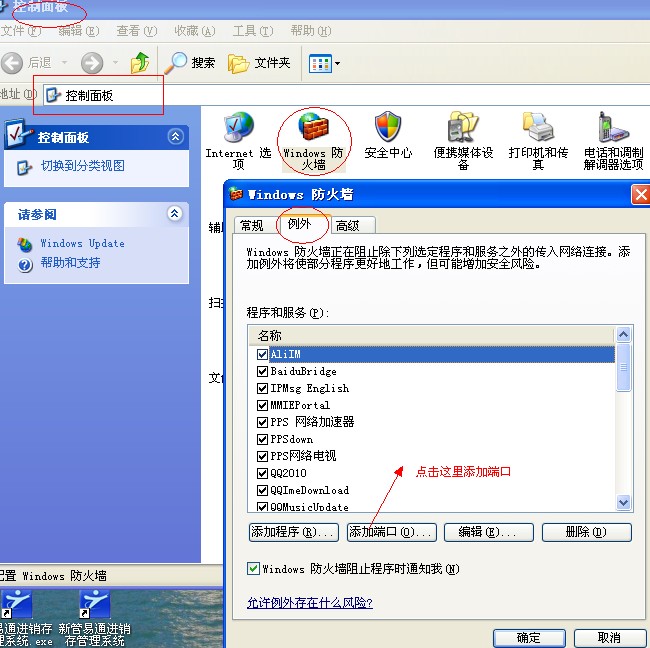Open 安全中心 shield icon
The image size is (650, 648).
point(388,136)
